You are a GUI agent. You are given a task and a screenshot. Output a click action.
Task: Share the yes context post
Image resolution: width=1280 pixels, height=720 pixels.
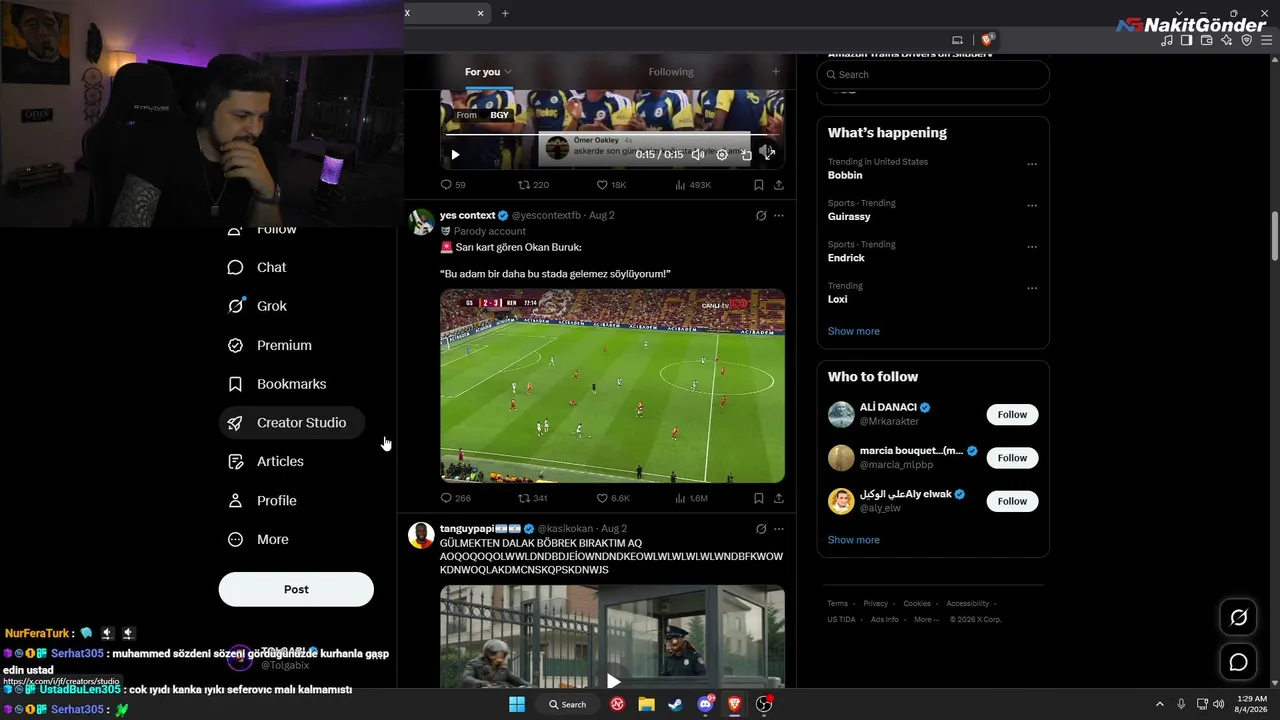click(x=779, y=498)
